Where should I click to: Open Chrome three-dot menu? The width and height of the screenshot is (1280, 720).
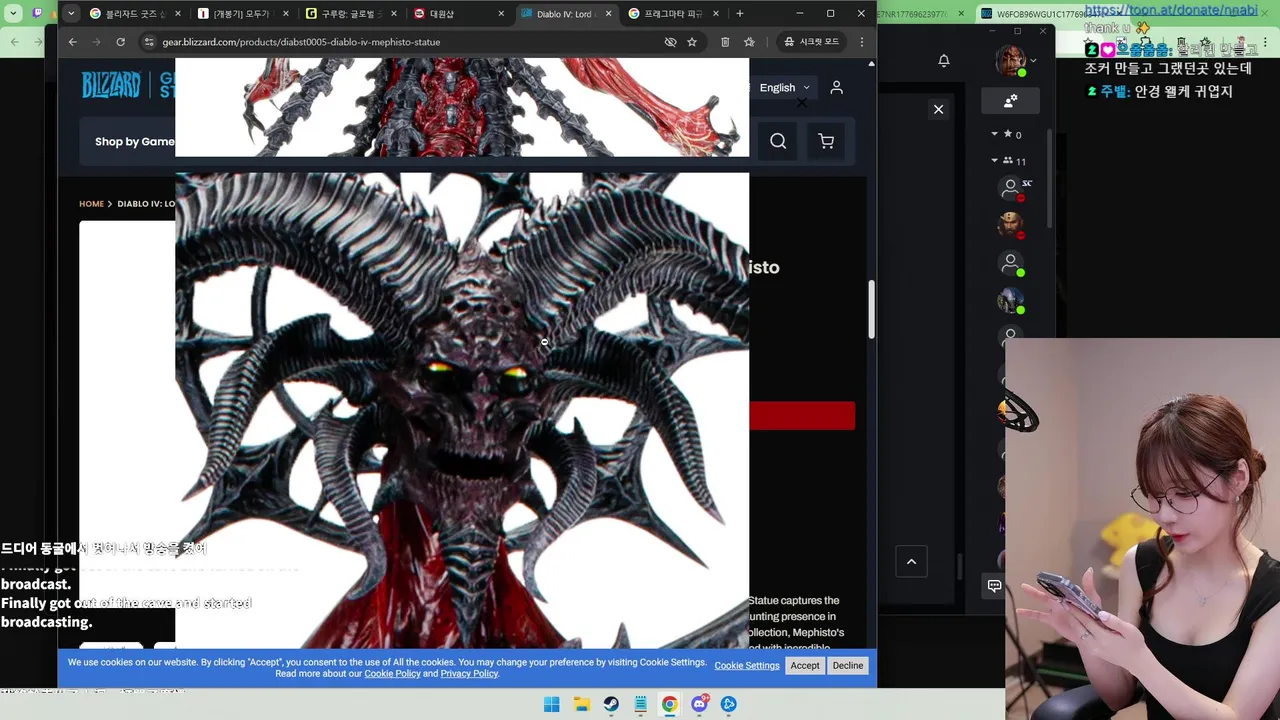click(x=862, y=42)
